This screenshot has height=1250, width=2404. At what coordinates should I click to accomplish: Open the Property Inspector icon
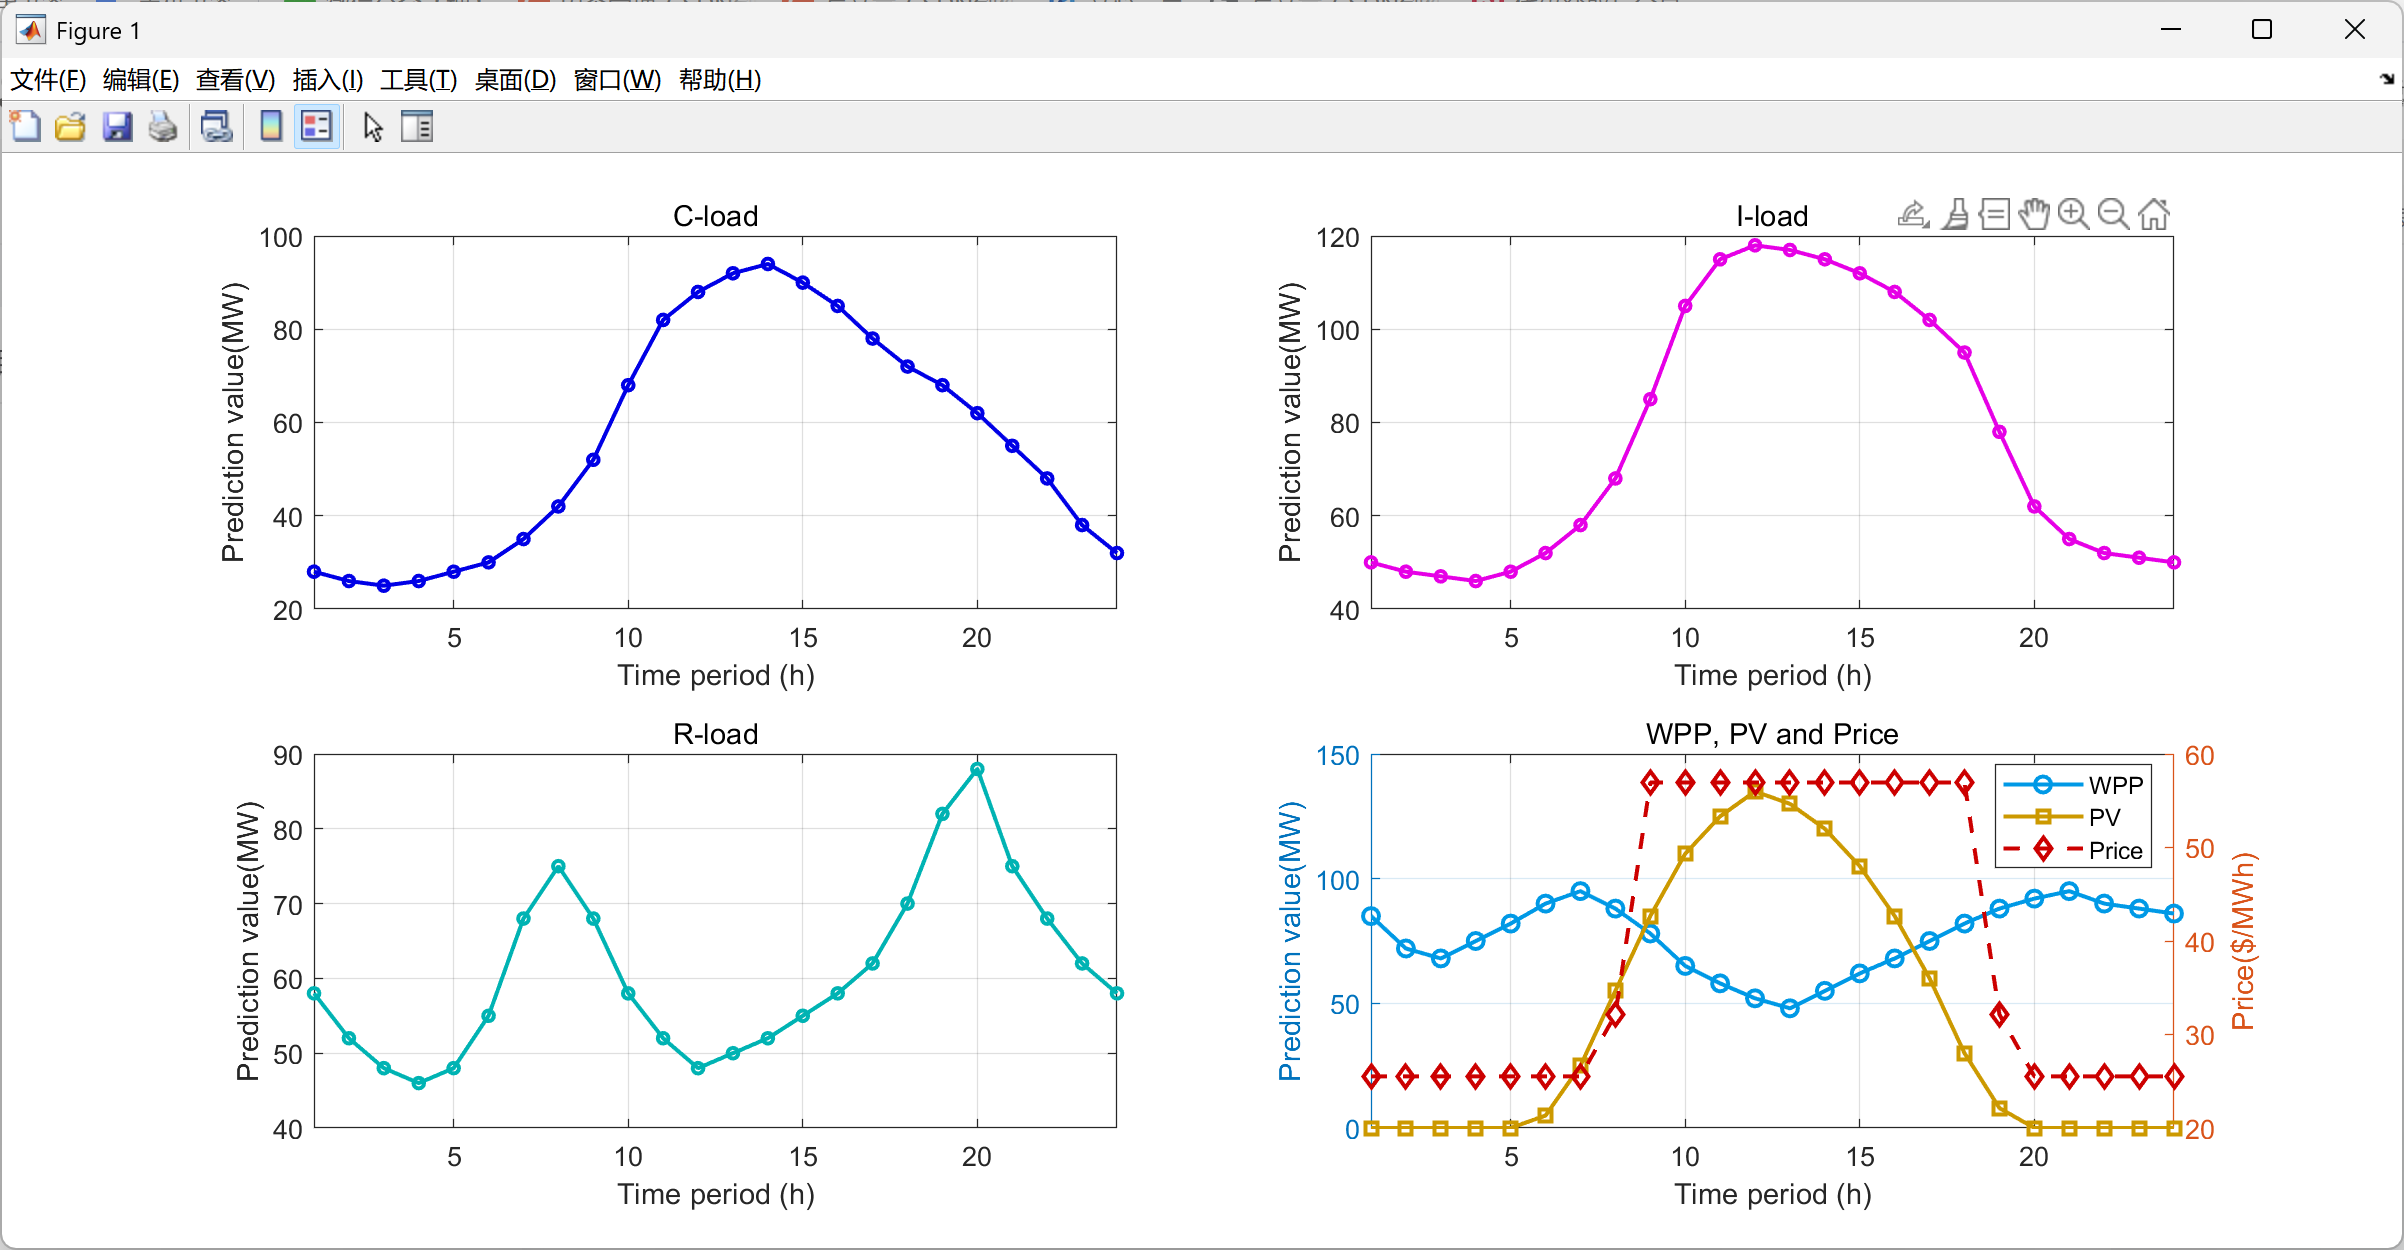click(417, 127)
